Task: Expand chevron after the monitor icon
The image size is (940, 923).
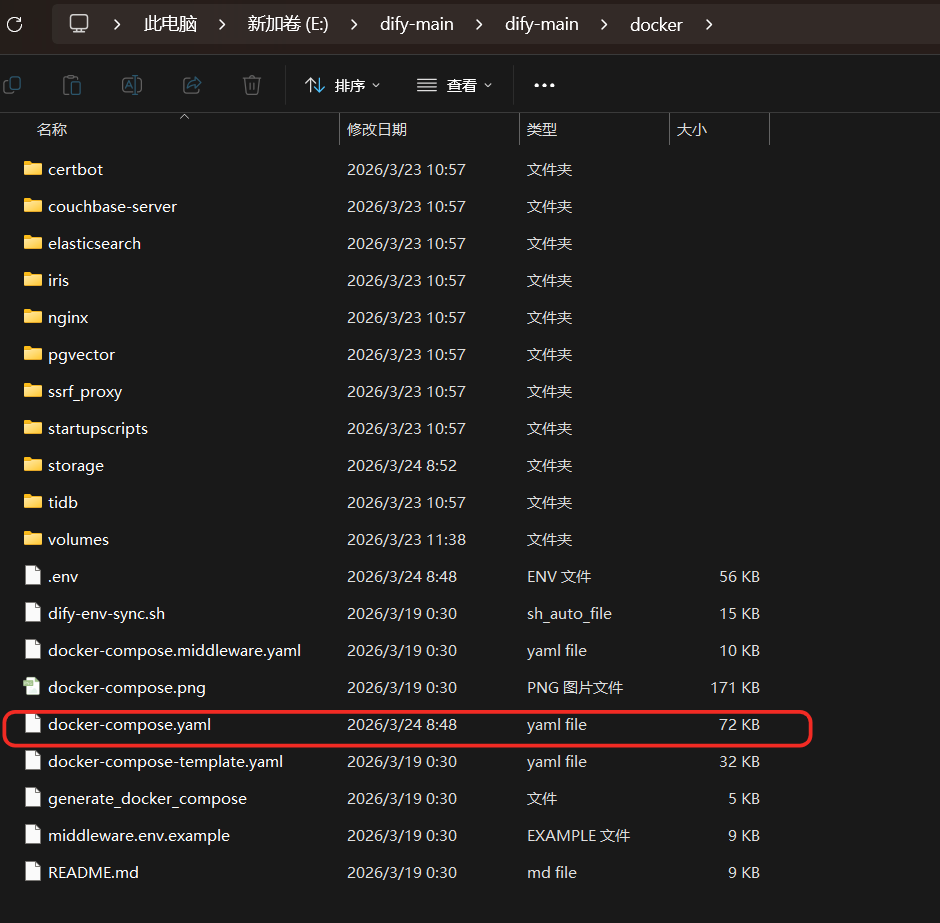Action: point(117,25)
